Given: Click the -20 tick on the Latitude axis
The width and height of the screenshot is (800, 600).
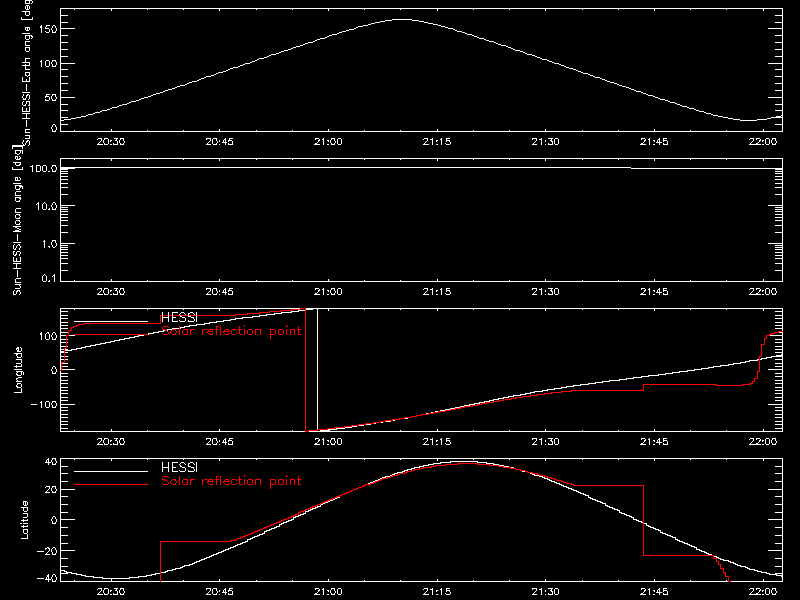Looking at the screenshot, I should 47,551.
